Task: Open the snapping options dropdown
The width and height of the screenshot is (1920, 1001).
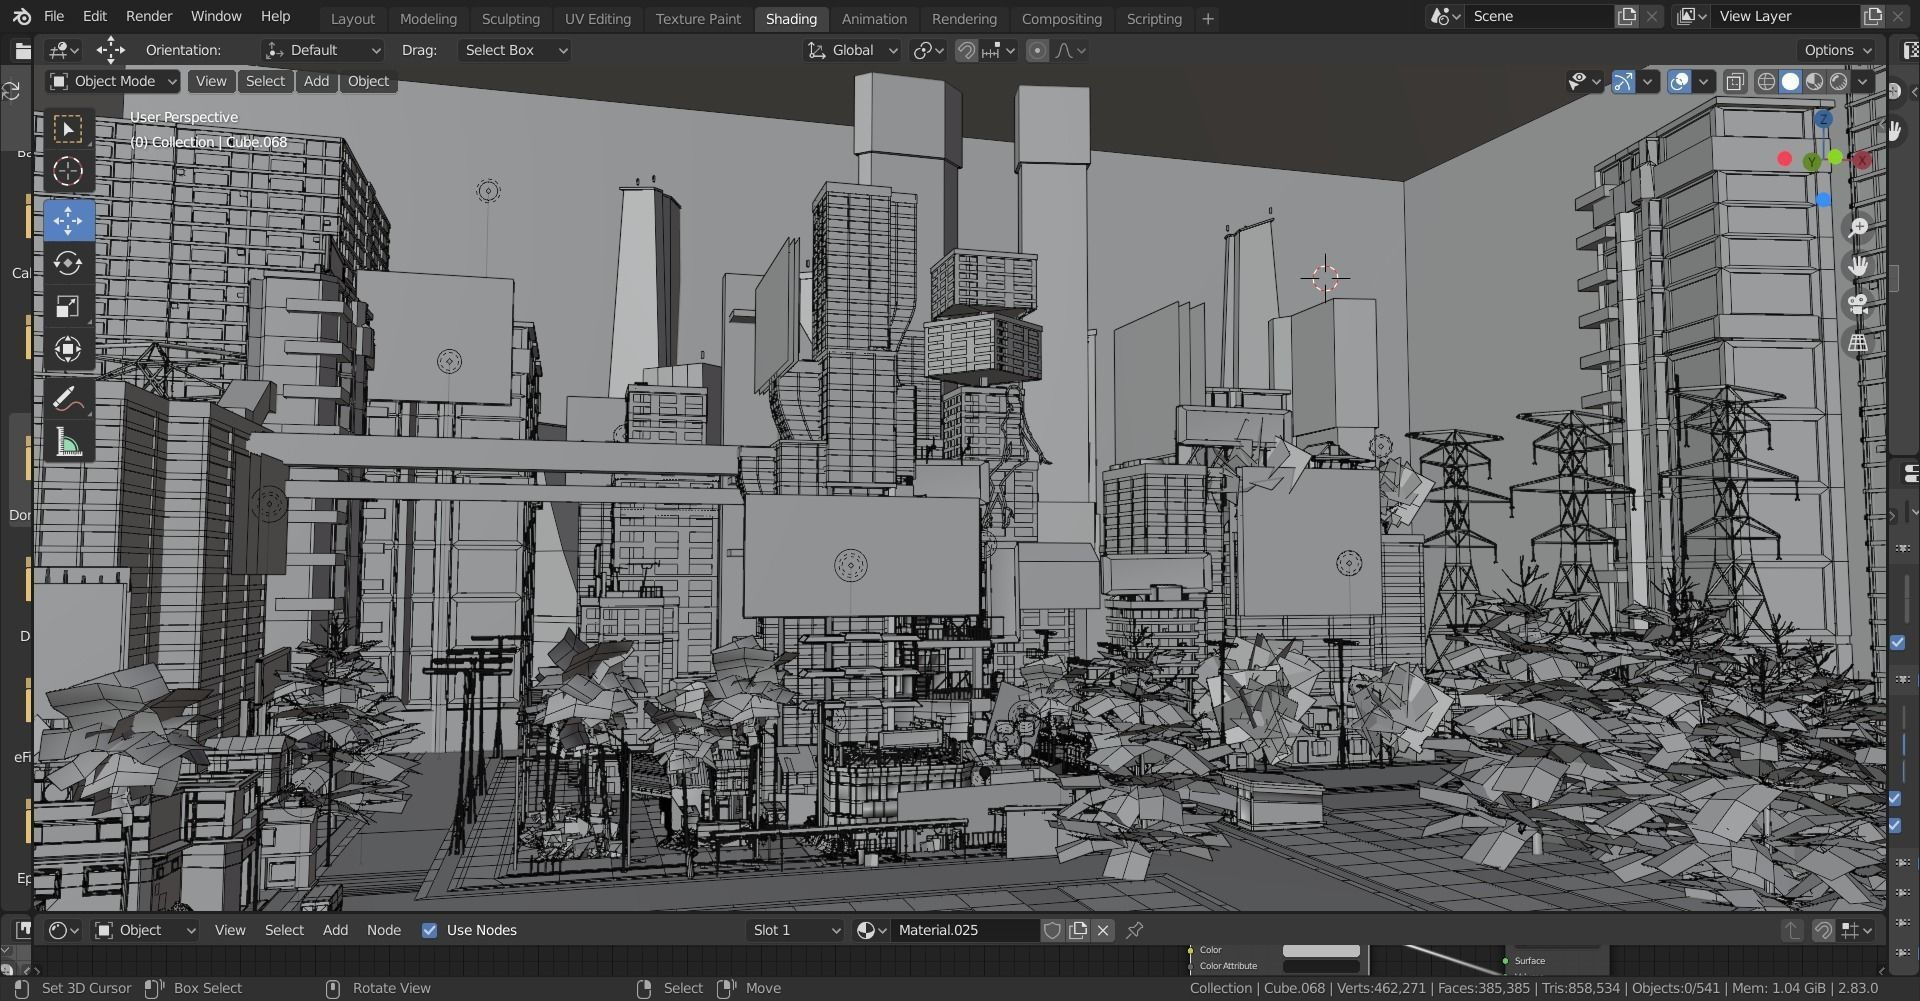Action: 998,51
